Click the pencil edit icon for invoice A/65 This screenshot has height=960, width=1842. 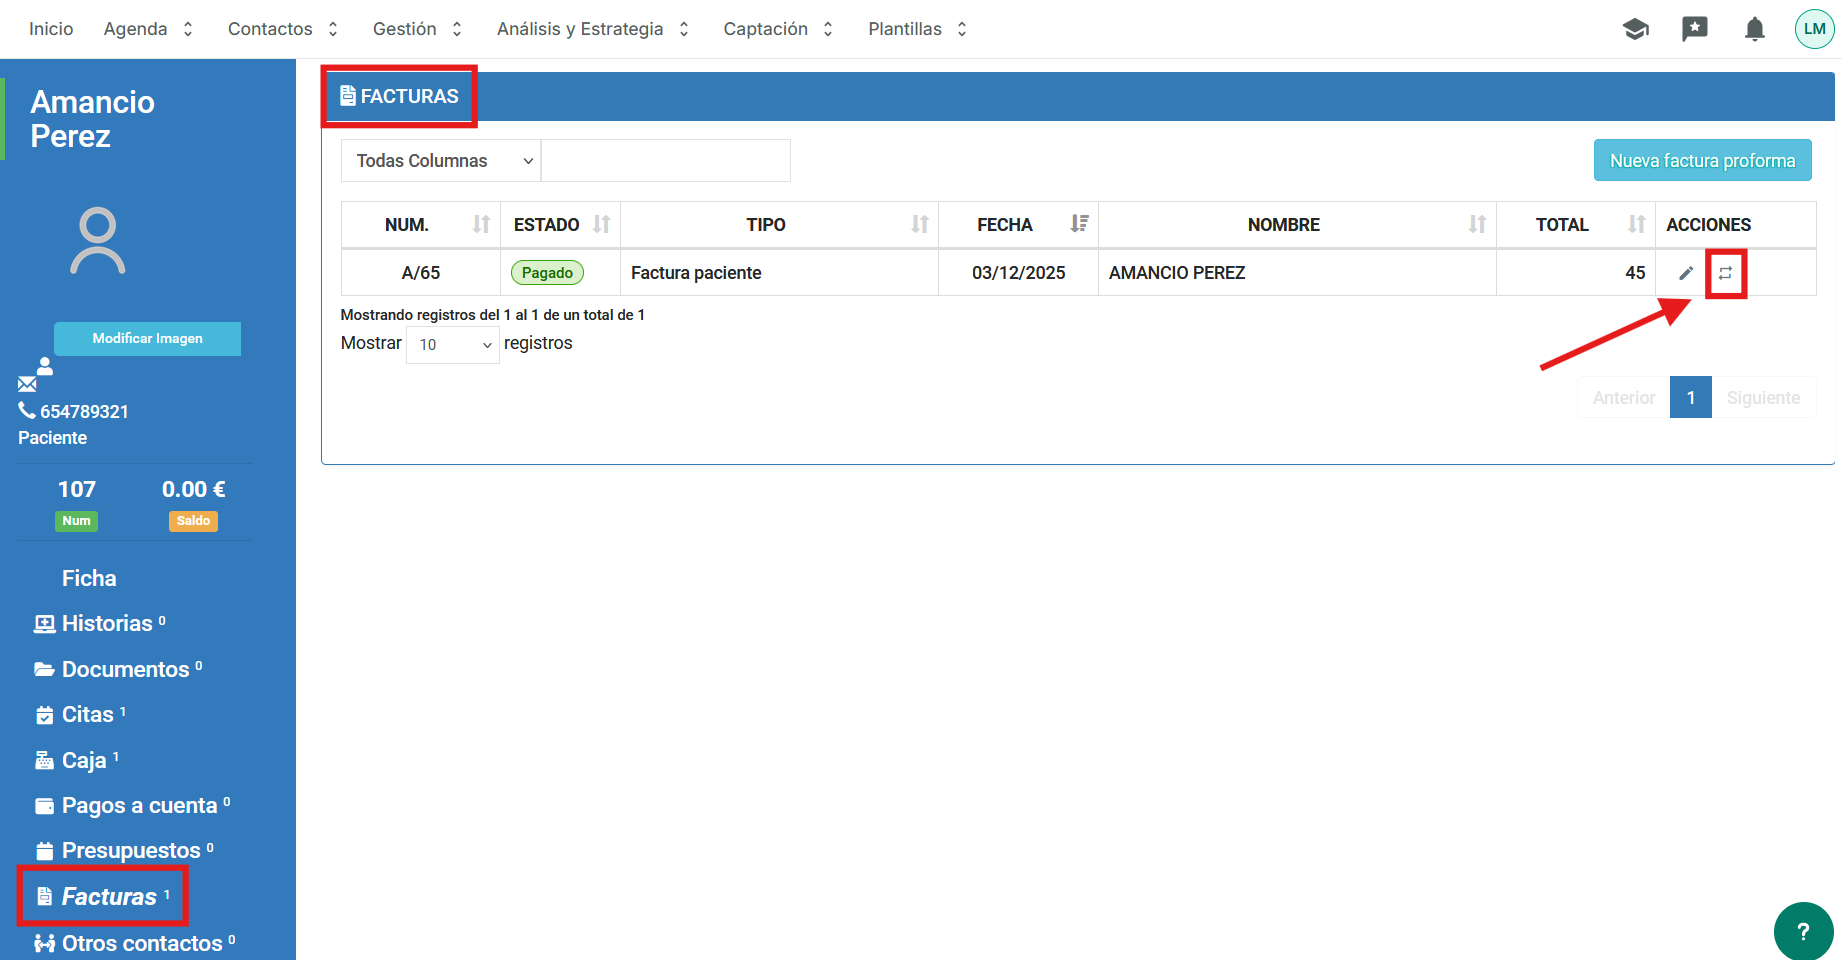pyautogui.click(x=1686, y=273)
